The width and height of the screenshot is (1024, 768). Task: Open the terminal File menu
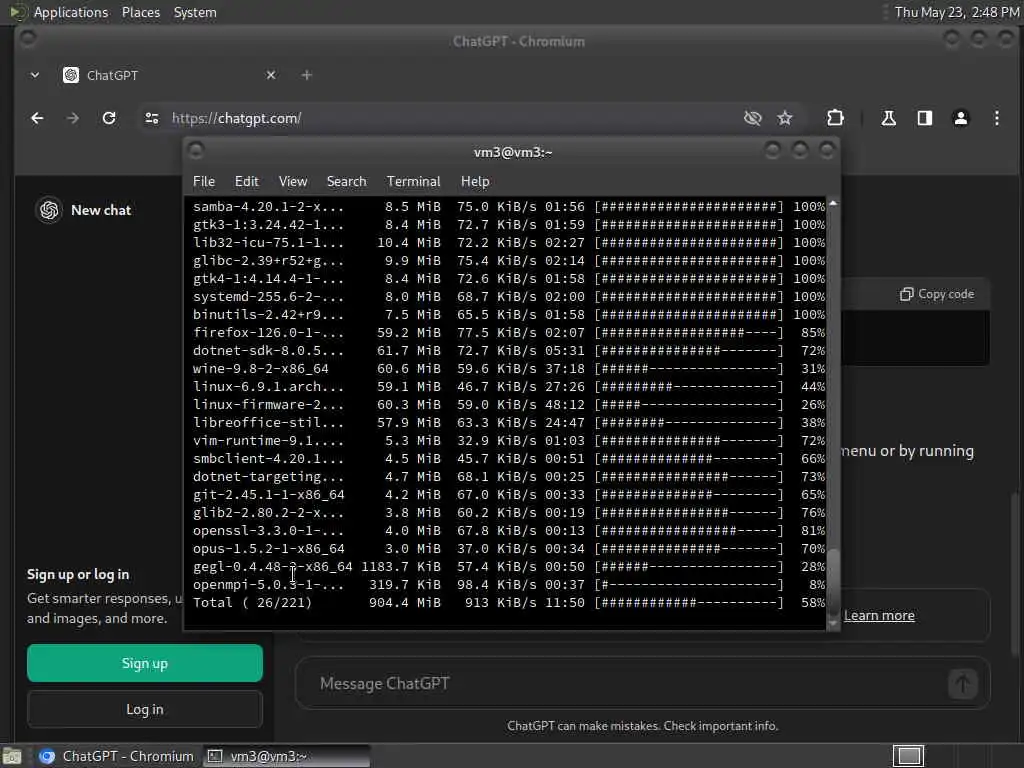204,182
